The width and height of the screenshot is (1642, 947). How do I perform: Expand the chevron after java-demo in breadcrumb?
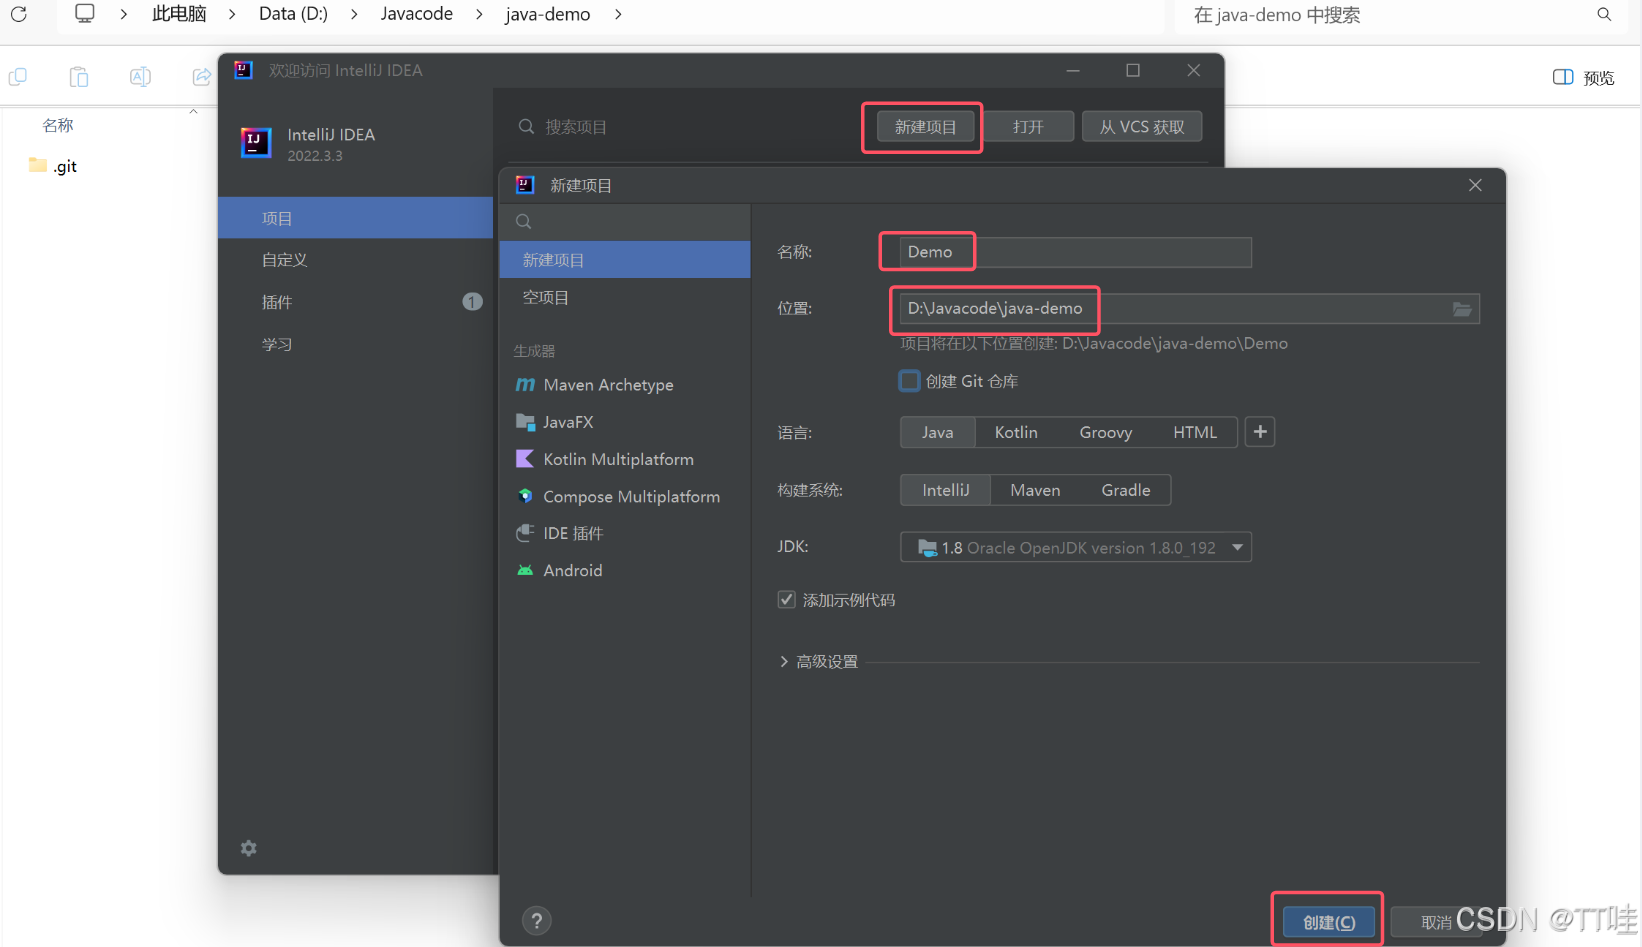coord(618,14)
